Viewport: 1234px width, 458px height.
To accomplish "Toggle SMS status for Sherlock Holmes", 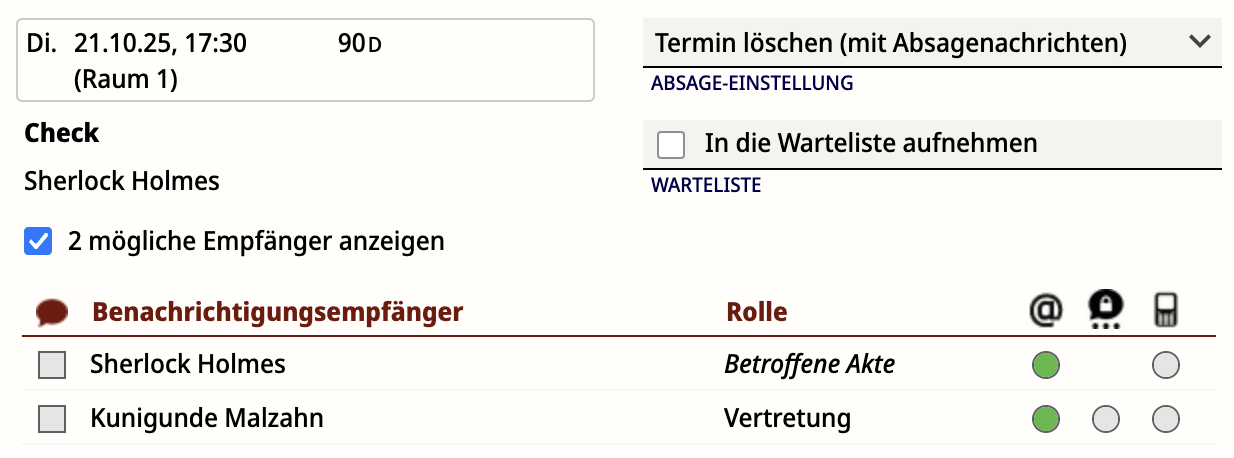I will coord(1165,365).
